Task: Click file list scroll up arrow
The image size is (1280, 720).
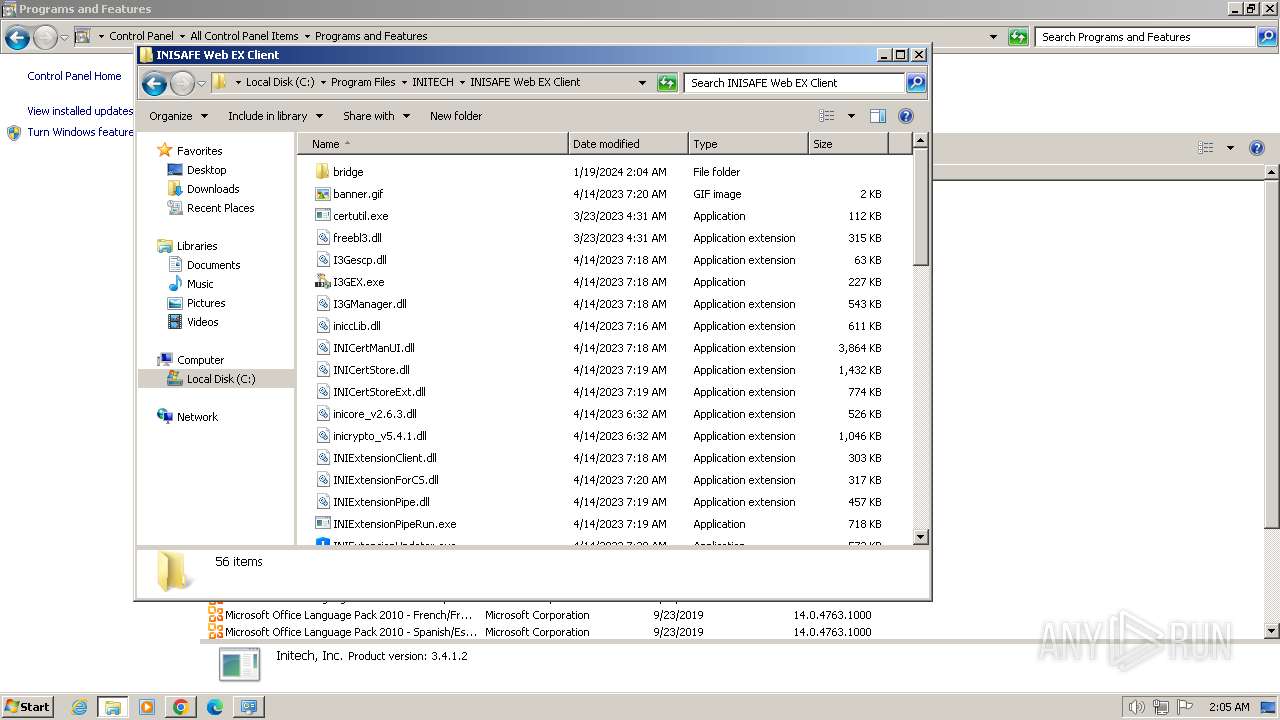Action: click(921, 142)
